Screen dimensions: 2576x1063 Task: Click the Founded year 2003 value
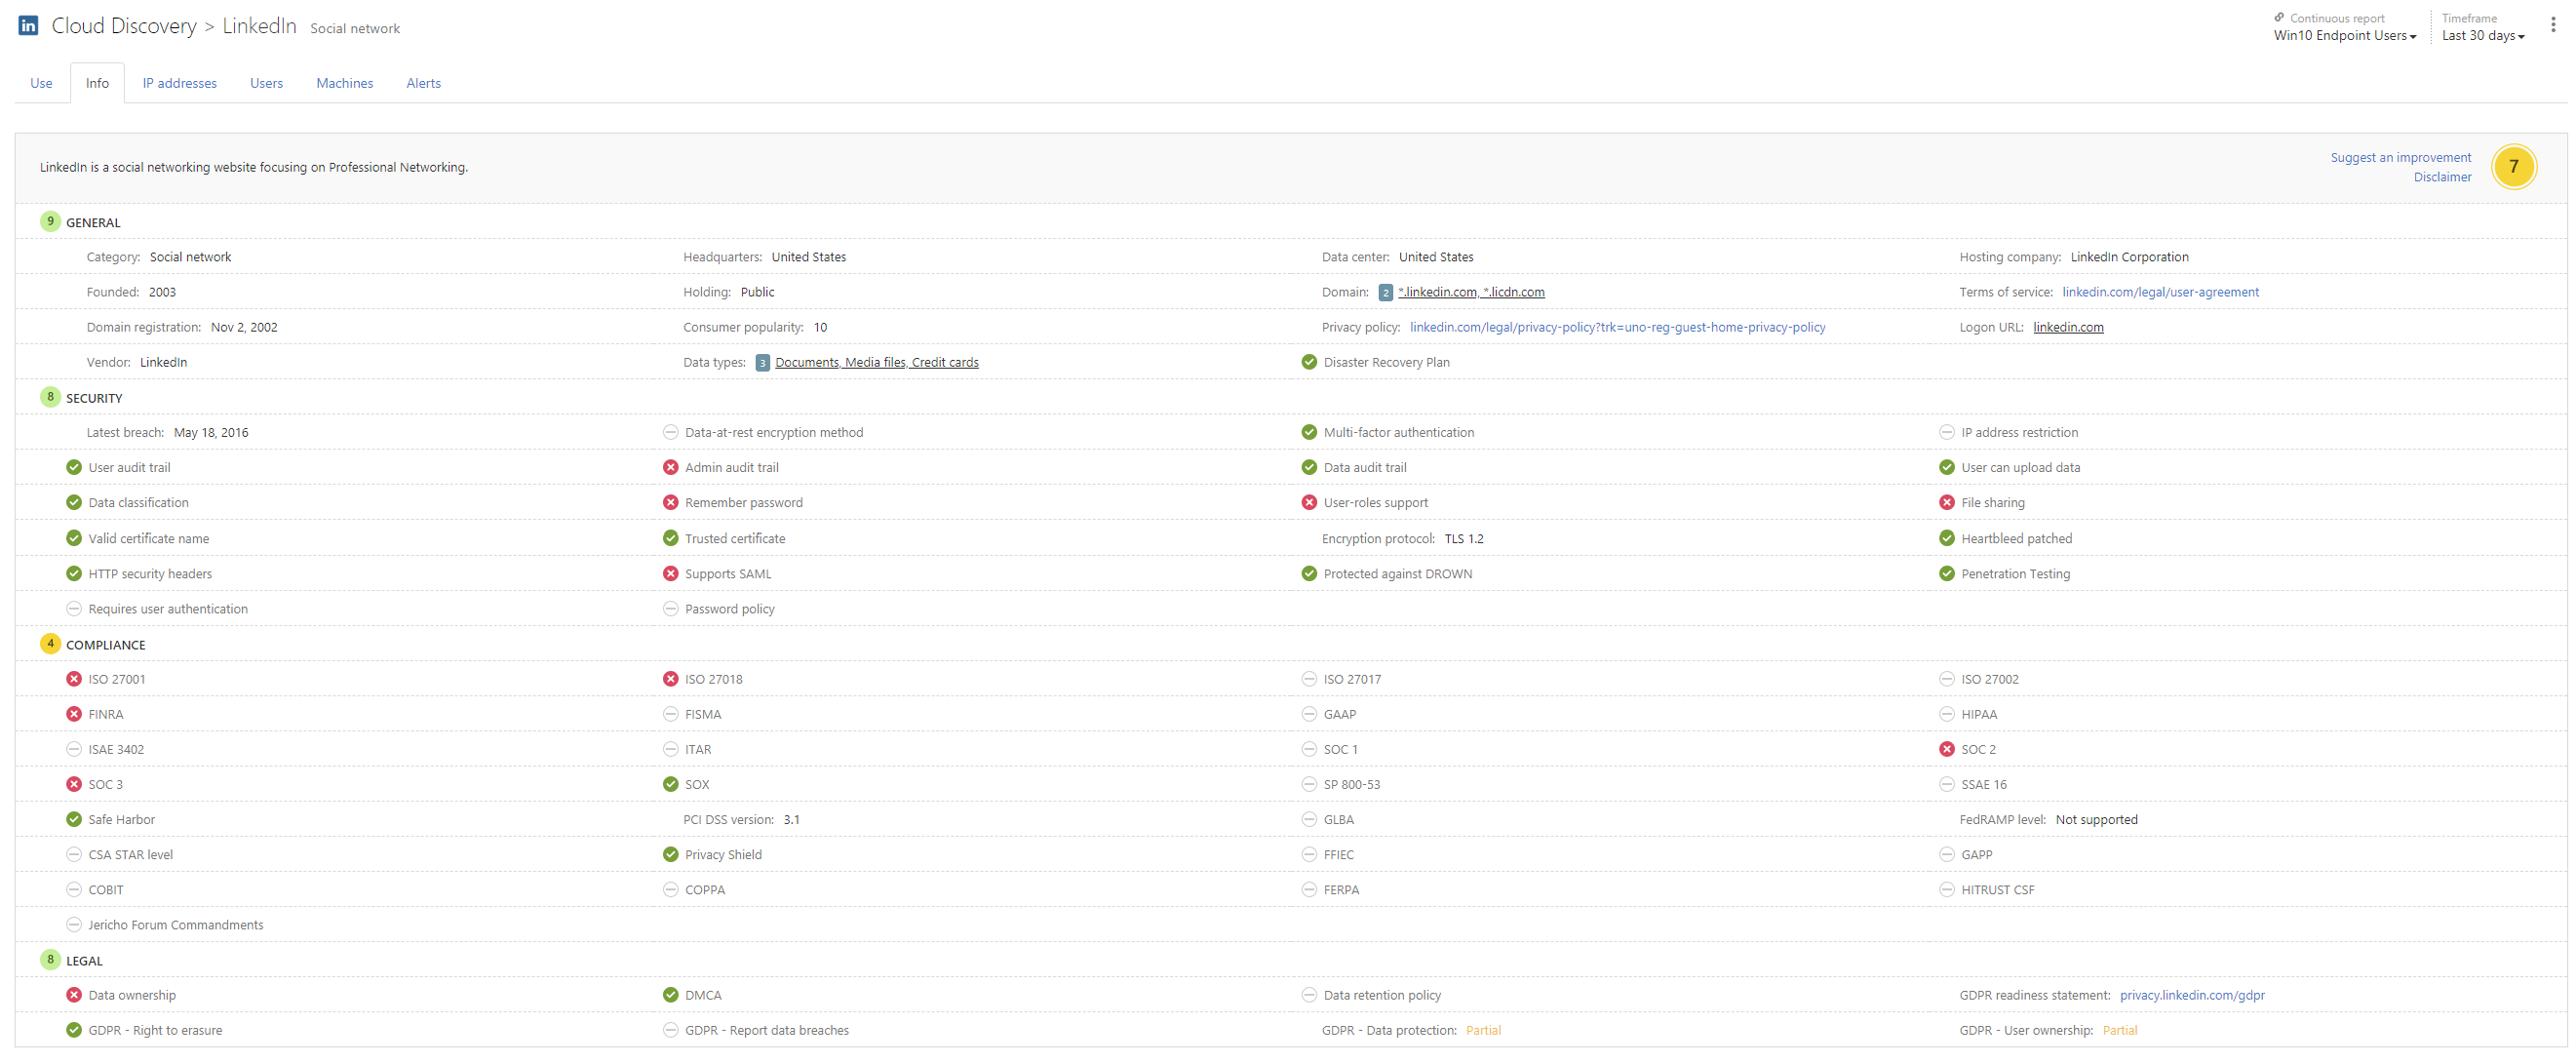(x=162, y=292)
